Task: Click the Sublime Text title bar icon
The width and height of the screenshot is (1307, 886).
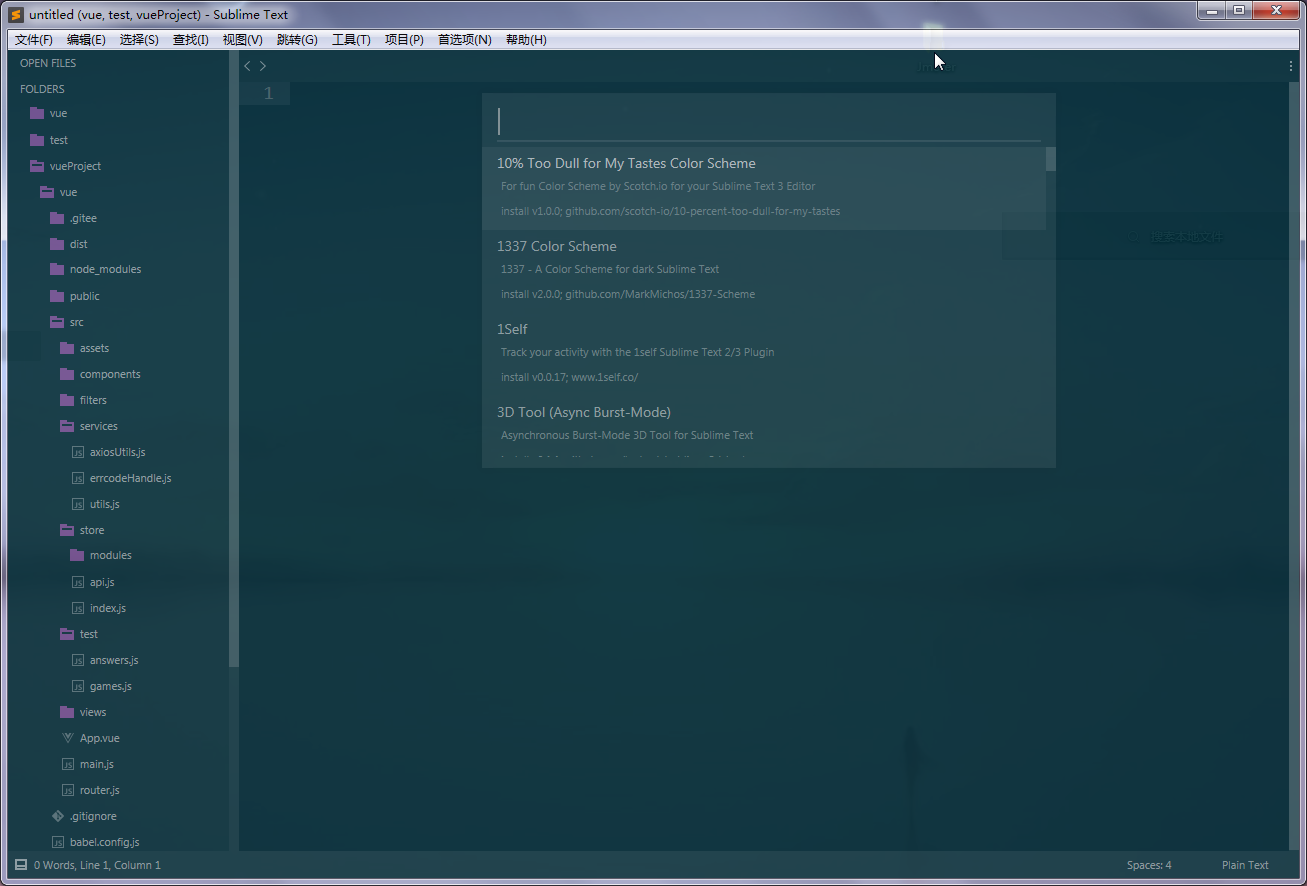Action: tap(16, 14)
